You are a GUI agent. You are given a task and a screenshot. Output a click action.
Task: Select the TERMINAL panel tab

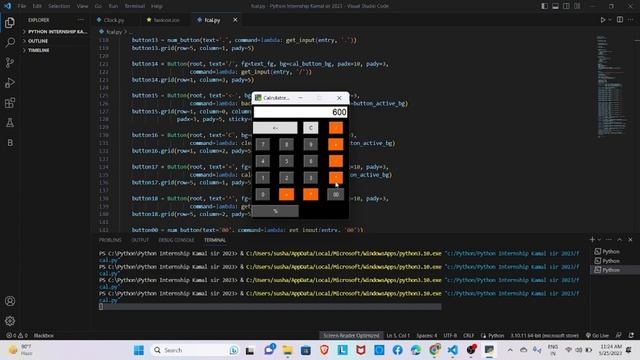(x=215, y=240)
